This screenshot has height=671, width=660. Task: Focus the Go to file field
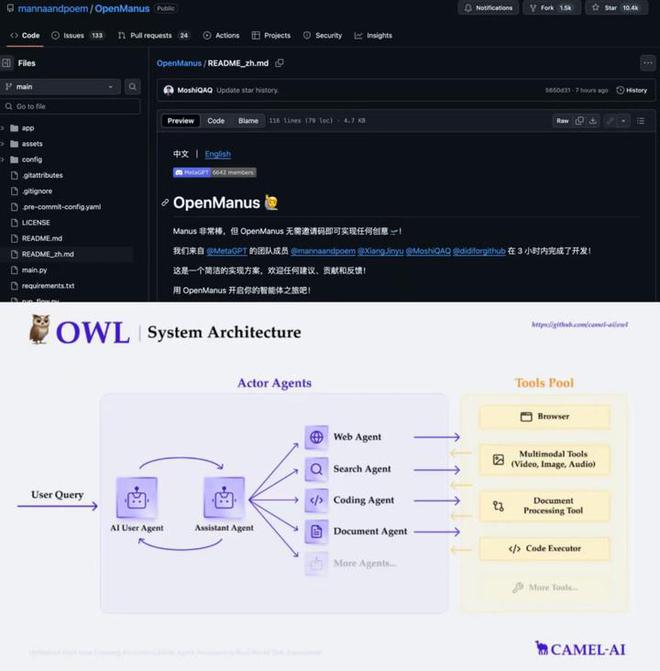click(71, 107)
